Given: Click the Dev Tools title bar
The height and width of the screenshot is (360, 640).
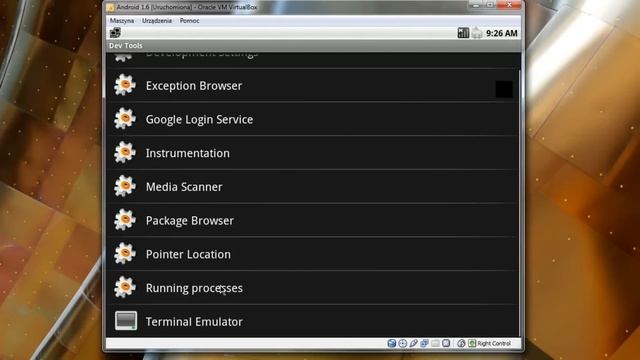Looking at the screenshot, I should [313, 45].
